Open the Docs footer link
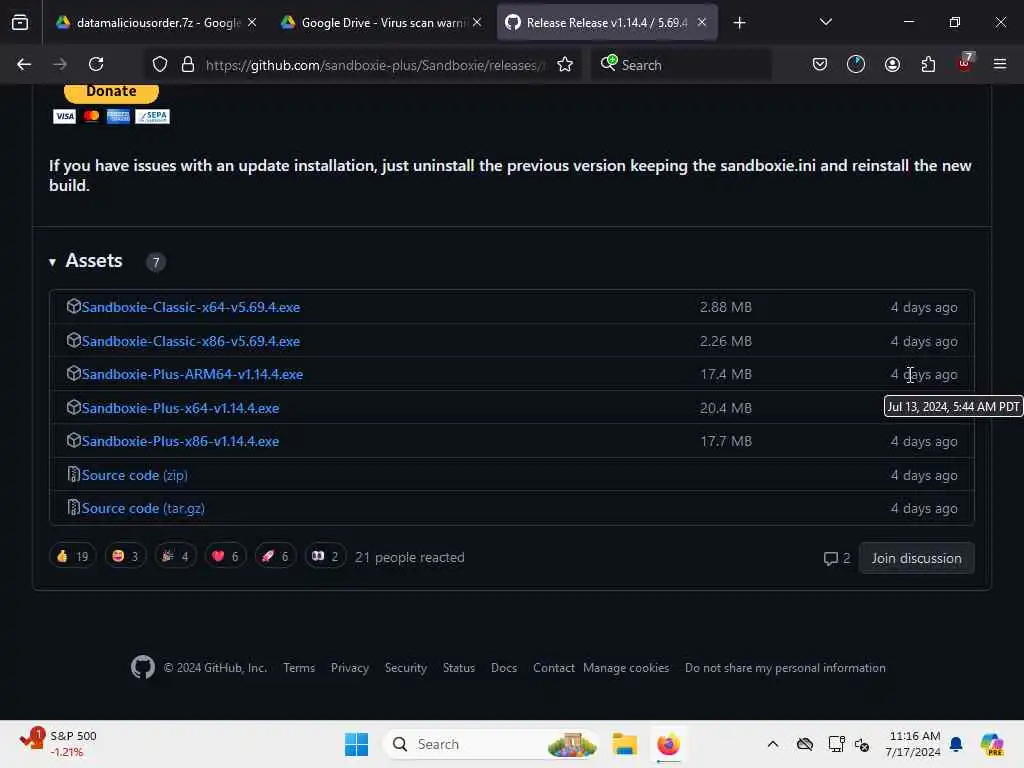The image size is (1024, 768). coord(504,668)
